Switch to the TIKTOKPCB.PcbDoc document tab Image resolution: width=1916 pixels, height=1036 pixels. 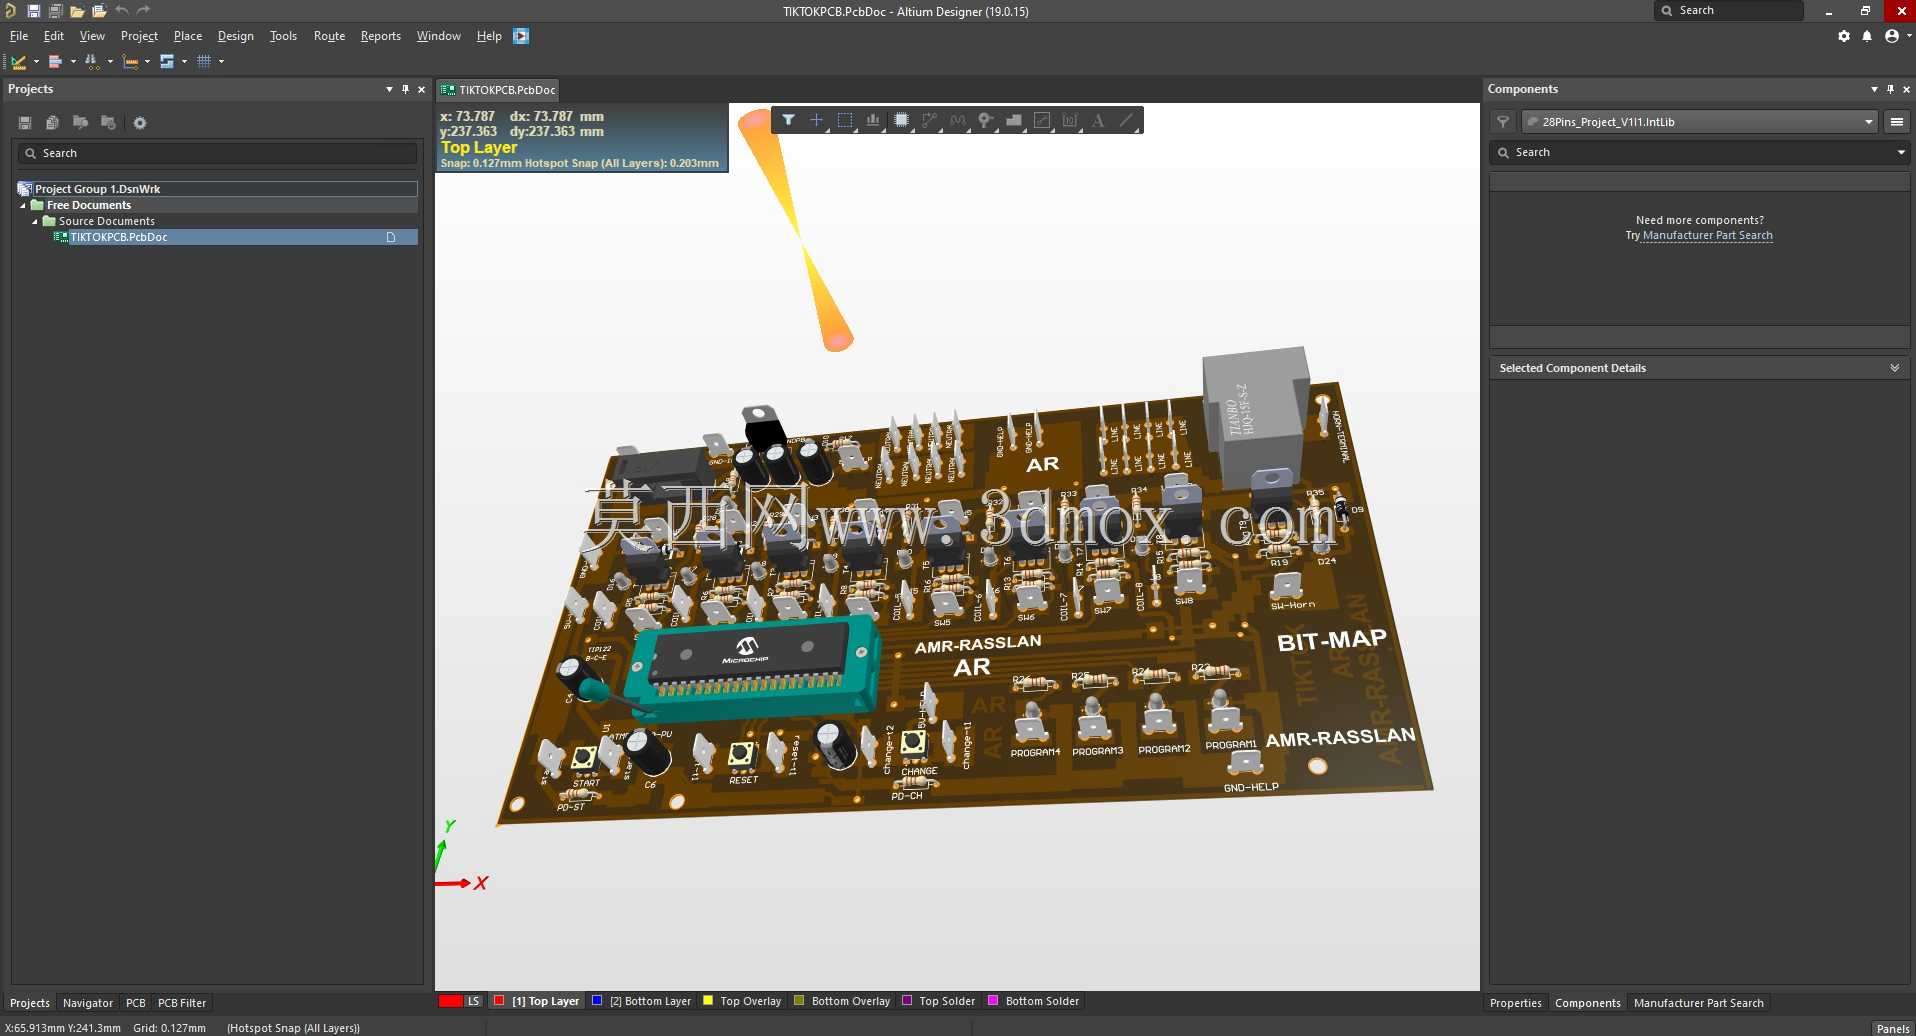(x=498, y=90)
